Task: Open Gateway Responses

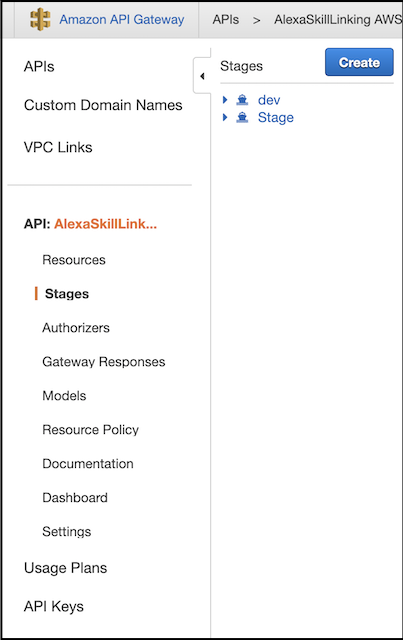Action: click(104, 362)
